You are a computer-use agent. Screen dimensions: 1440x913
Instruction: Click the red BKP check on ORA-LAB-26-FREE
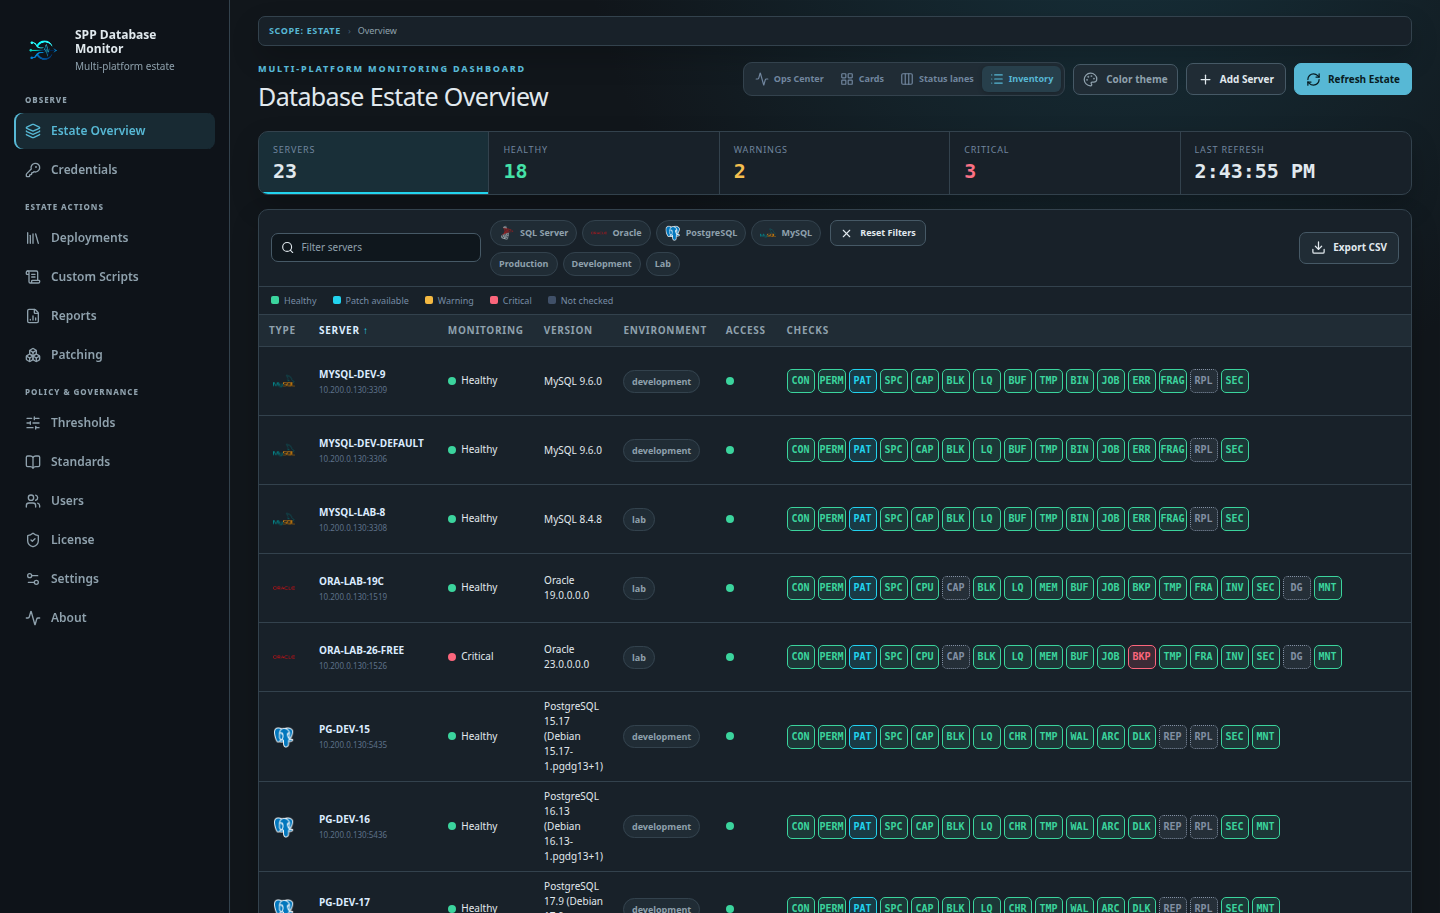[x=1141, y=657]
